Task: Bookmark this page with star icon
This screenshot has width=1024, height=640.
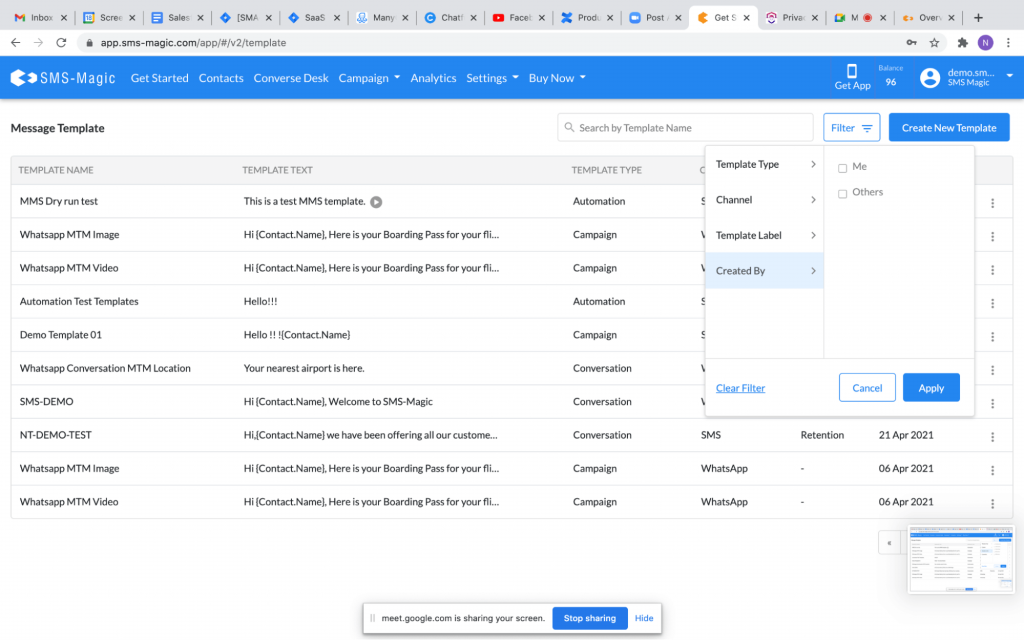Action: click(x=935, y=42)
